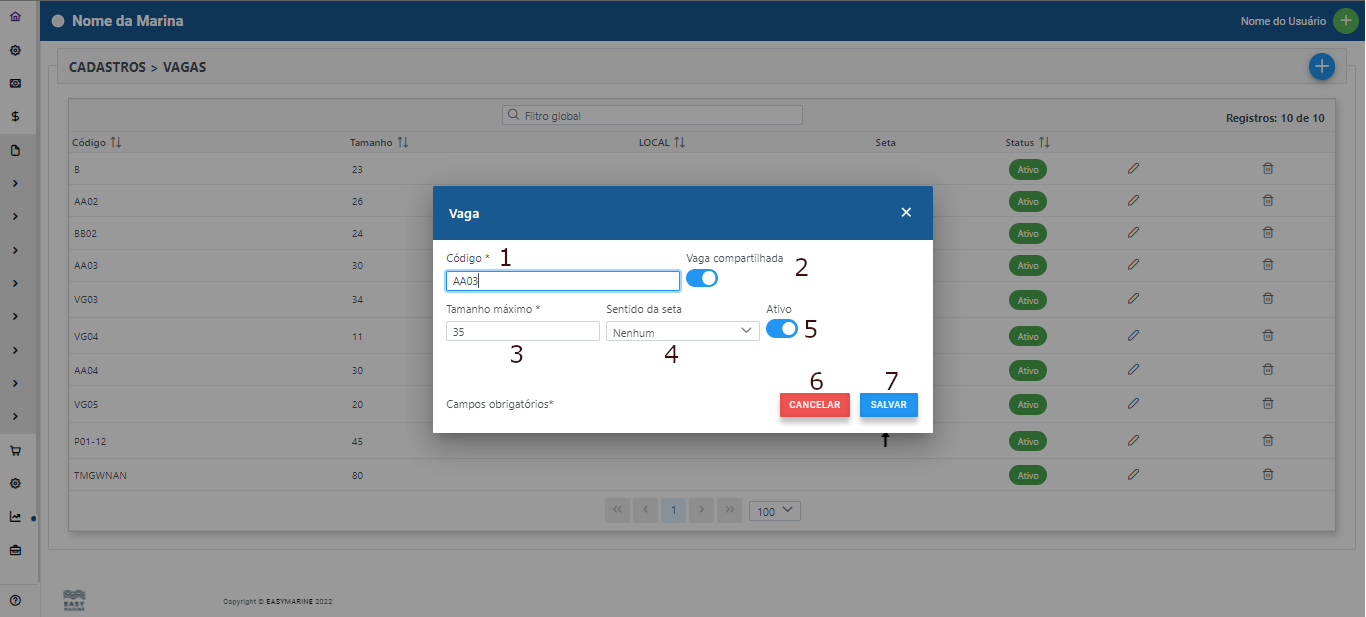Click green plus beside Nome do Usuário
This screenshot has height=617, width=1366.
tap(1345, 21)
